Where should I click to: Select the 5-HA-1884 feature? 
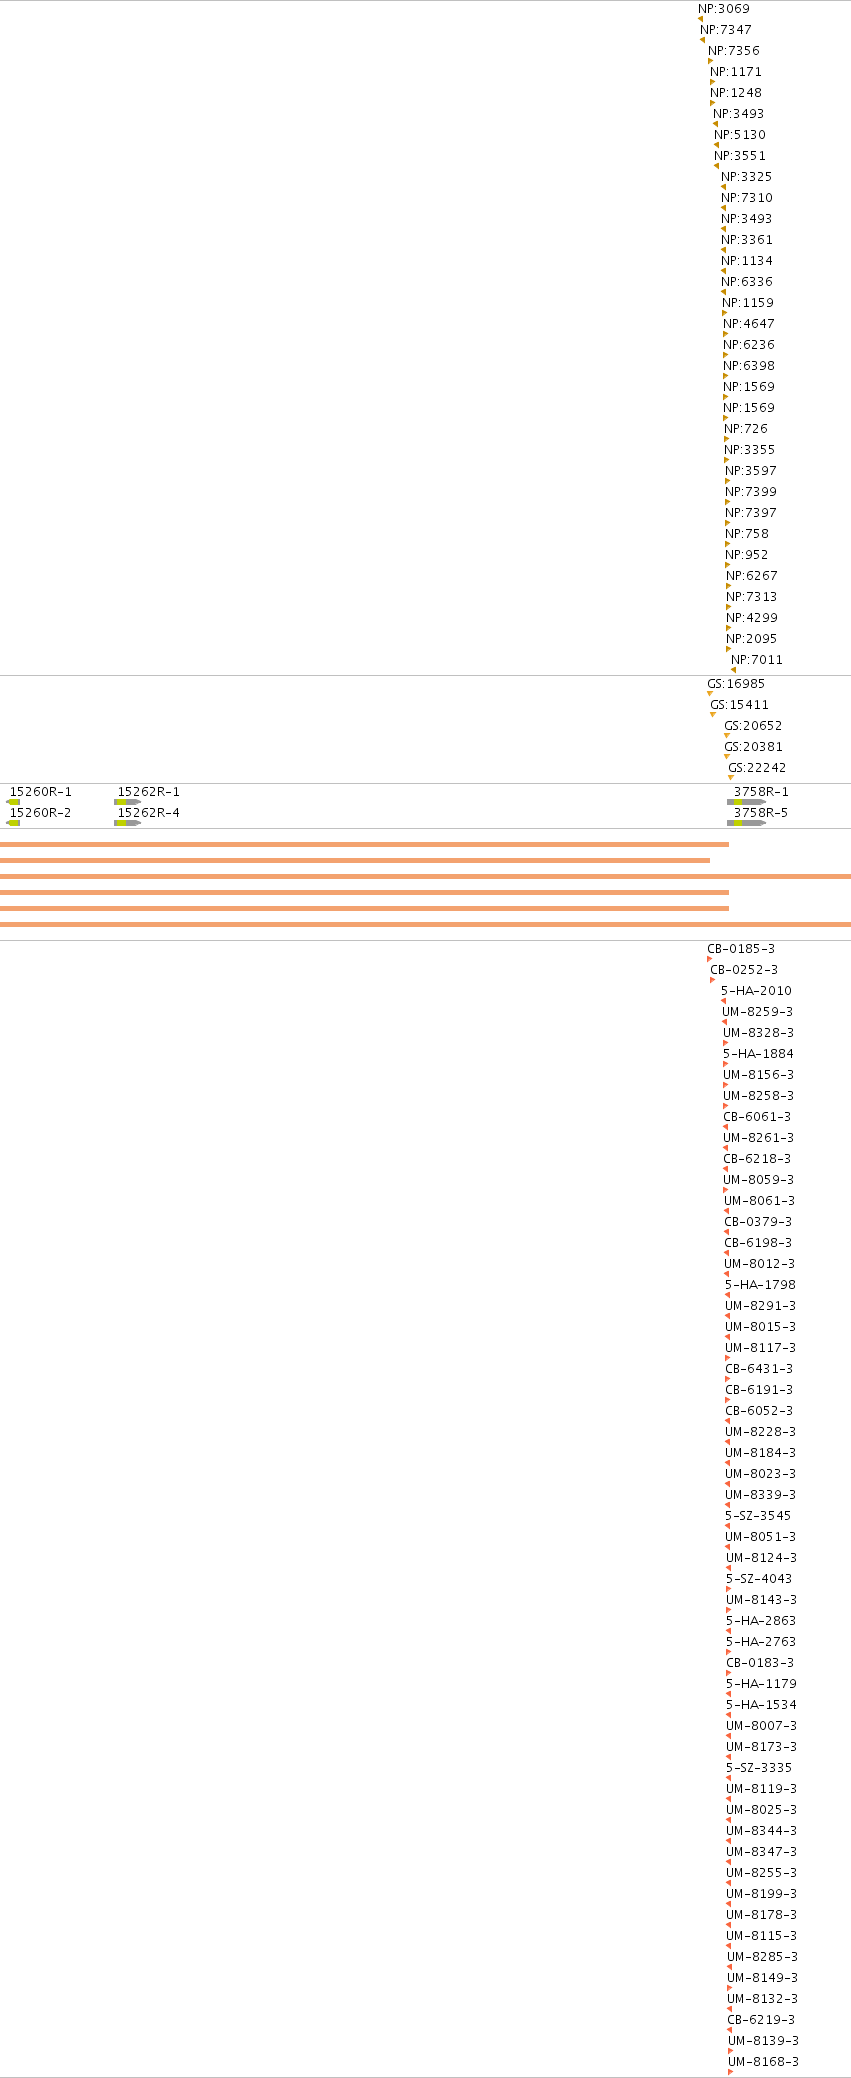pyautogui.click(x=759, y=1054)
